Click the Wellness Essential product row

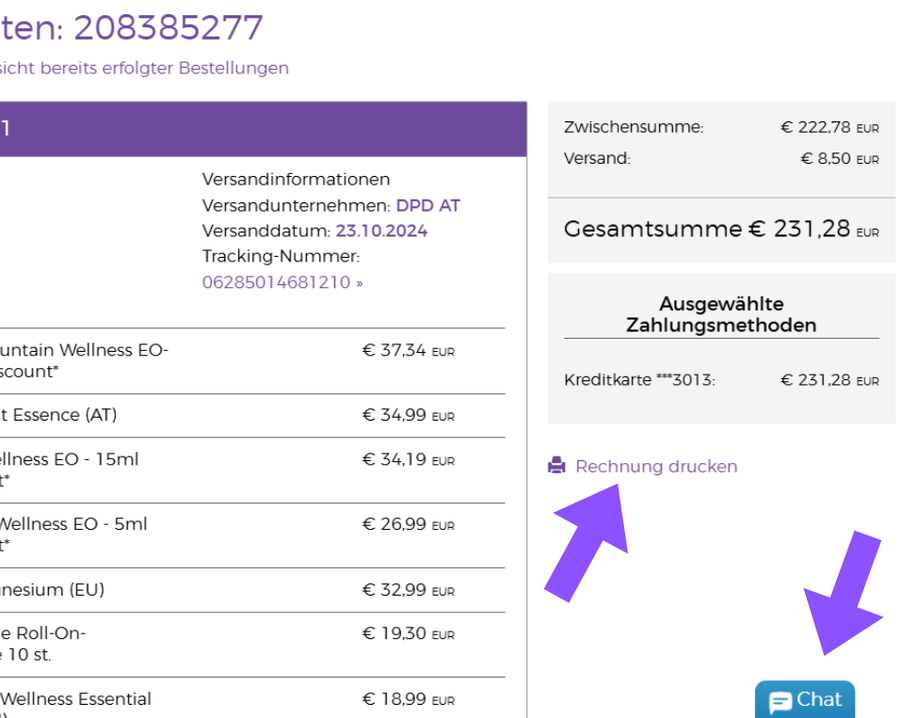click(77, 699)
